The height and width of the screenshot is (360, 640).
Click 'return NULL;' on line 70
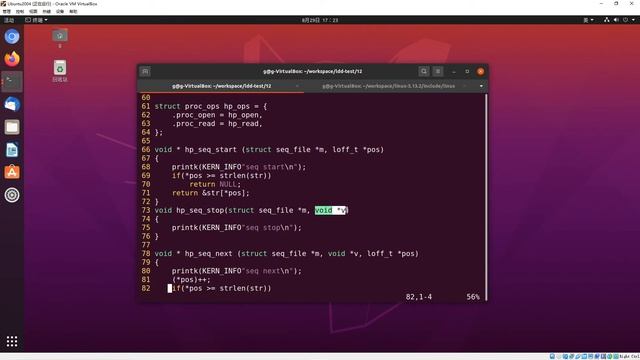pyautogui.click(x=215, y=184)
